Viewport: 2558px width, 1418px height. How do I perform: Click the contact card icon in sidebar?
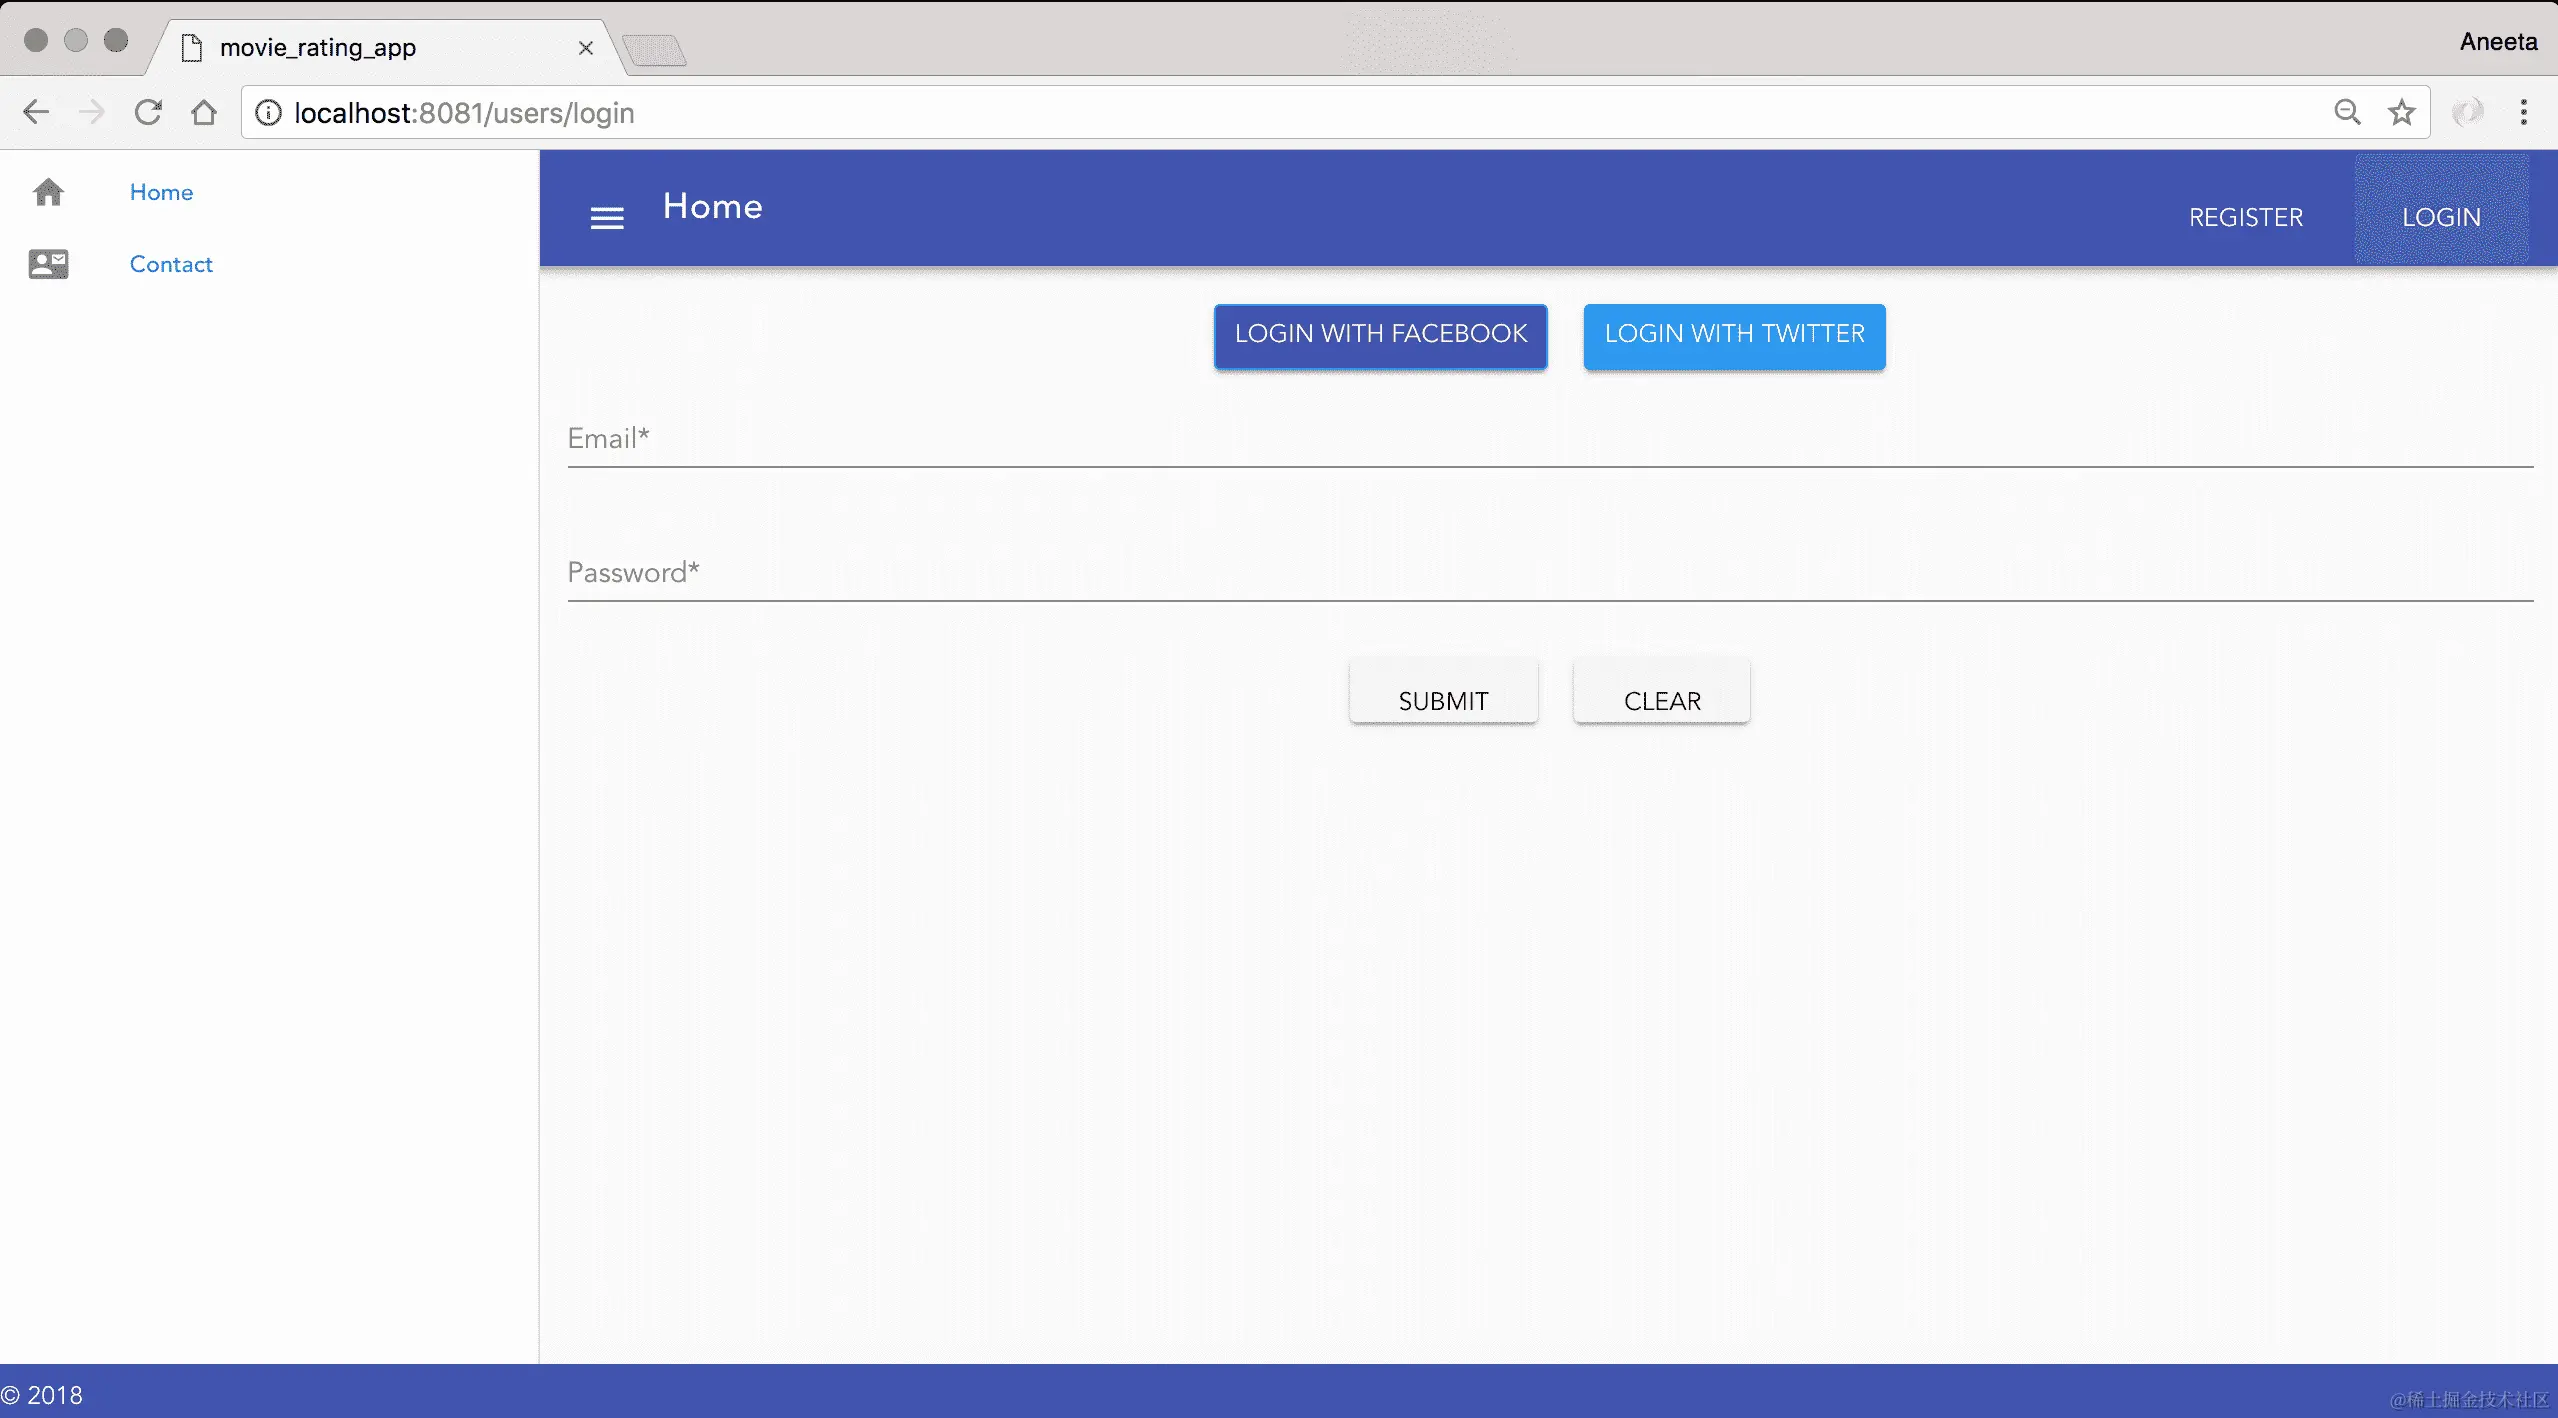click(x=48, y=264)
